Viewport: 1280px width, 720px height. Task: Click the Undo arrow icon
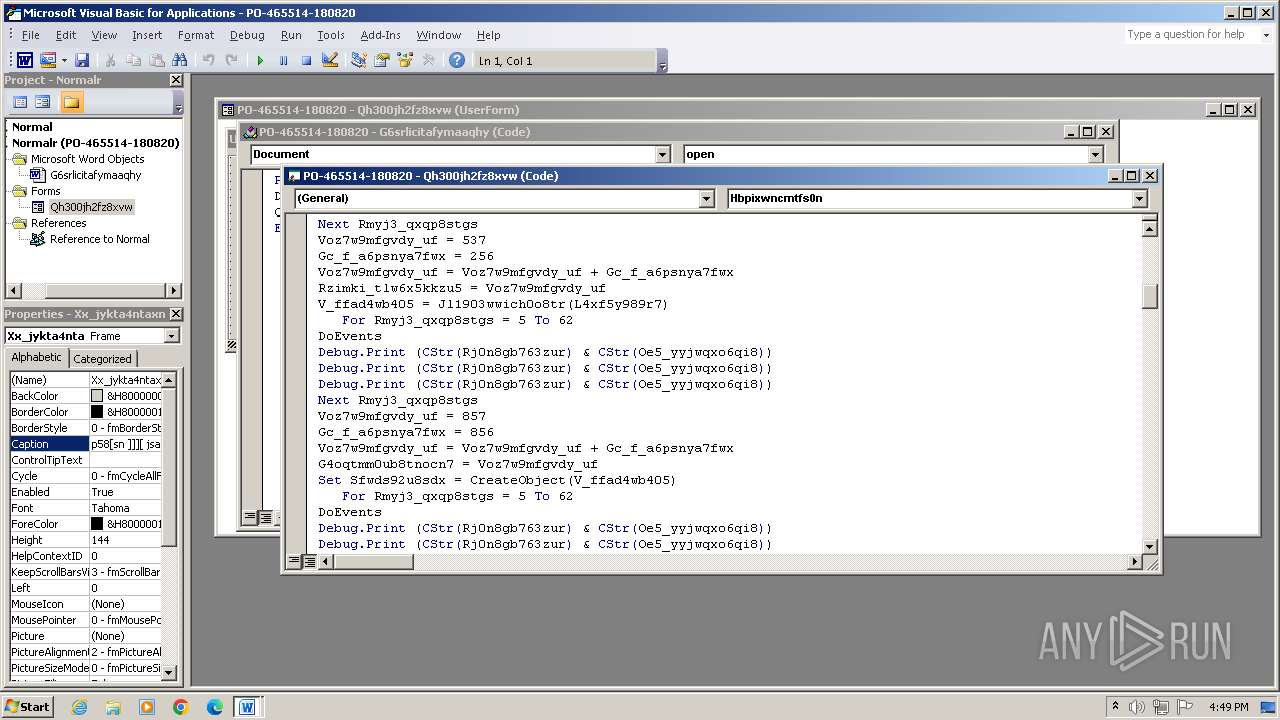pos(208,61)
